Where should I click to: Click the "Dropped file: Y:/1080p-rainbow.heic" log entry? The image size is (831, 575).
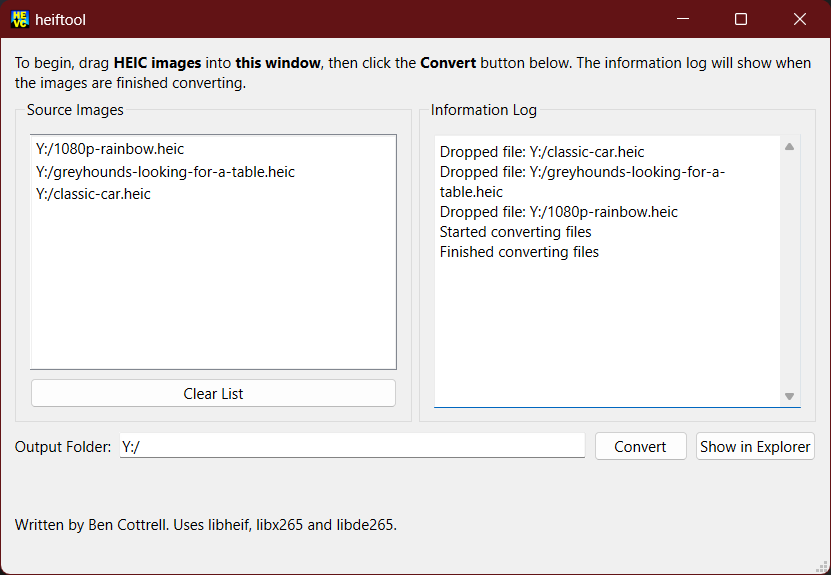[x=558, y=212]
